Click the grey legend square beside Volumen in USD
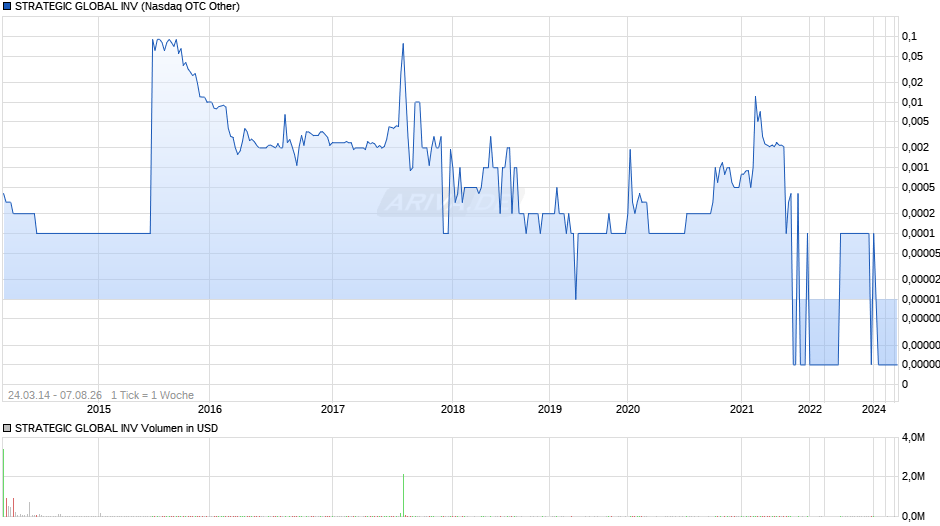This screenshot has width=940, height=526. tap(7, 428)
